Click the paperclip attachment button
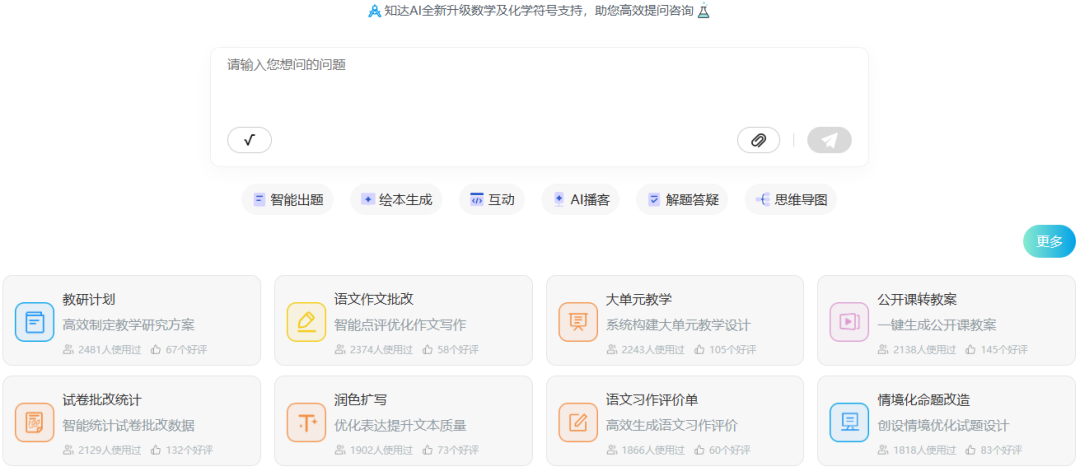 (x=758, y=140)
